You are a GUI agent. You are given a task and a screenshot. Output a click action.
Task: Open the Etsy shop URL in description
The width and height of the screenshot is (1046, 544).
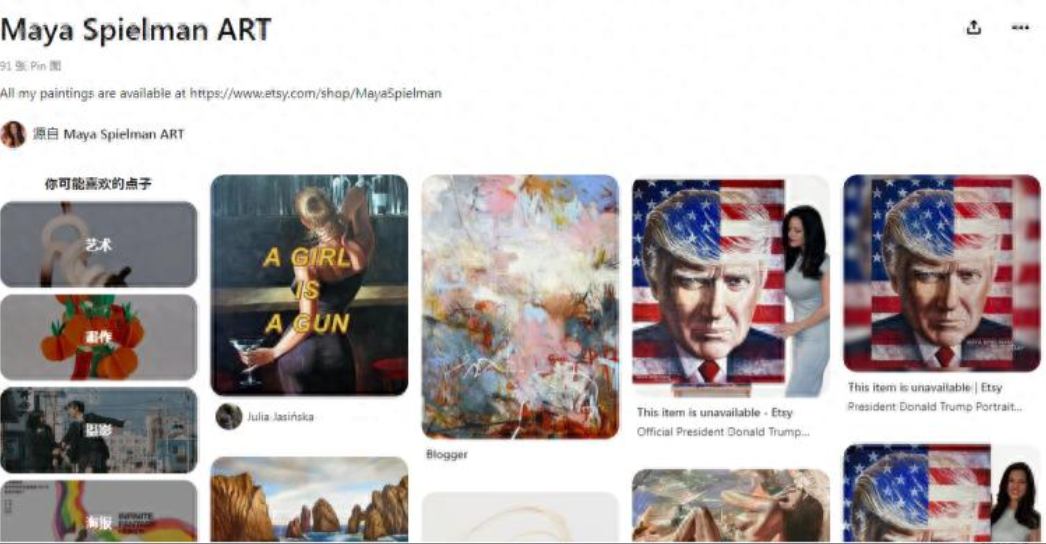tap(316, 93)
